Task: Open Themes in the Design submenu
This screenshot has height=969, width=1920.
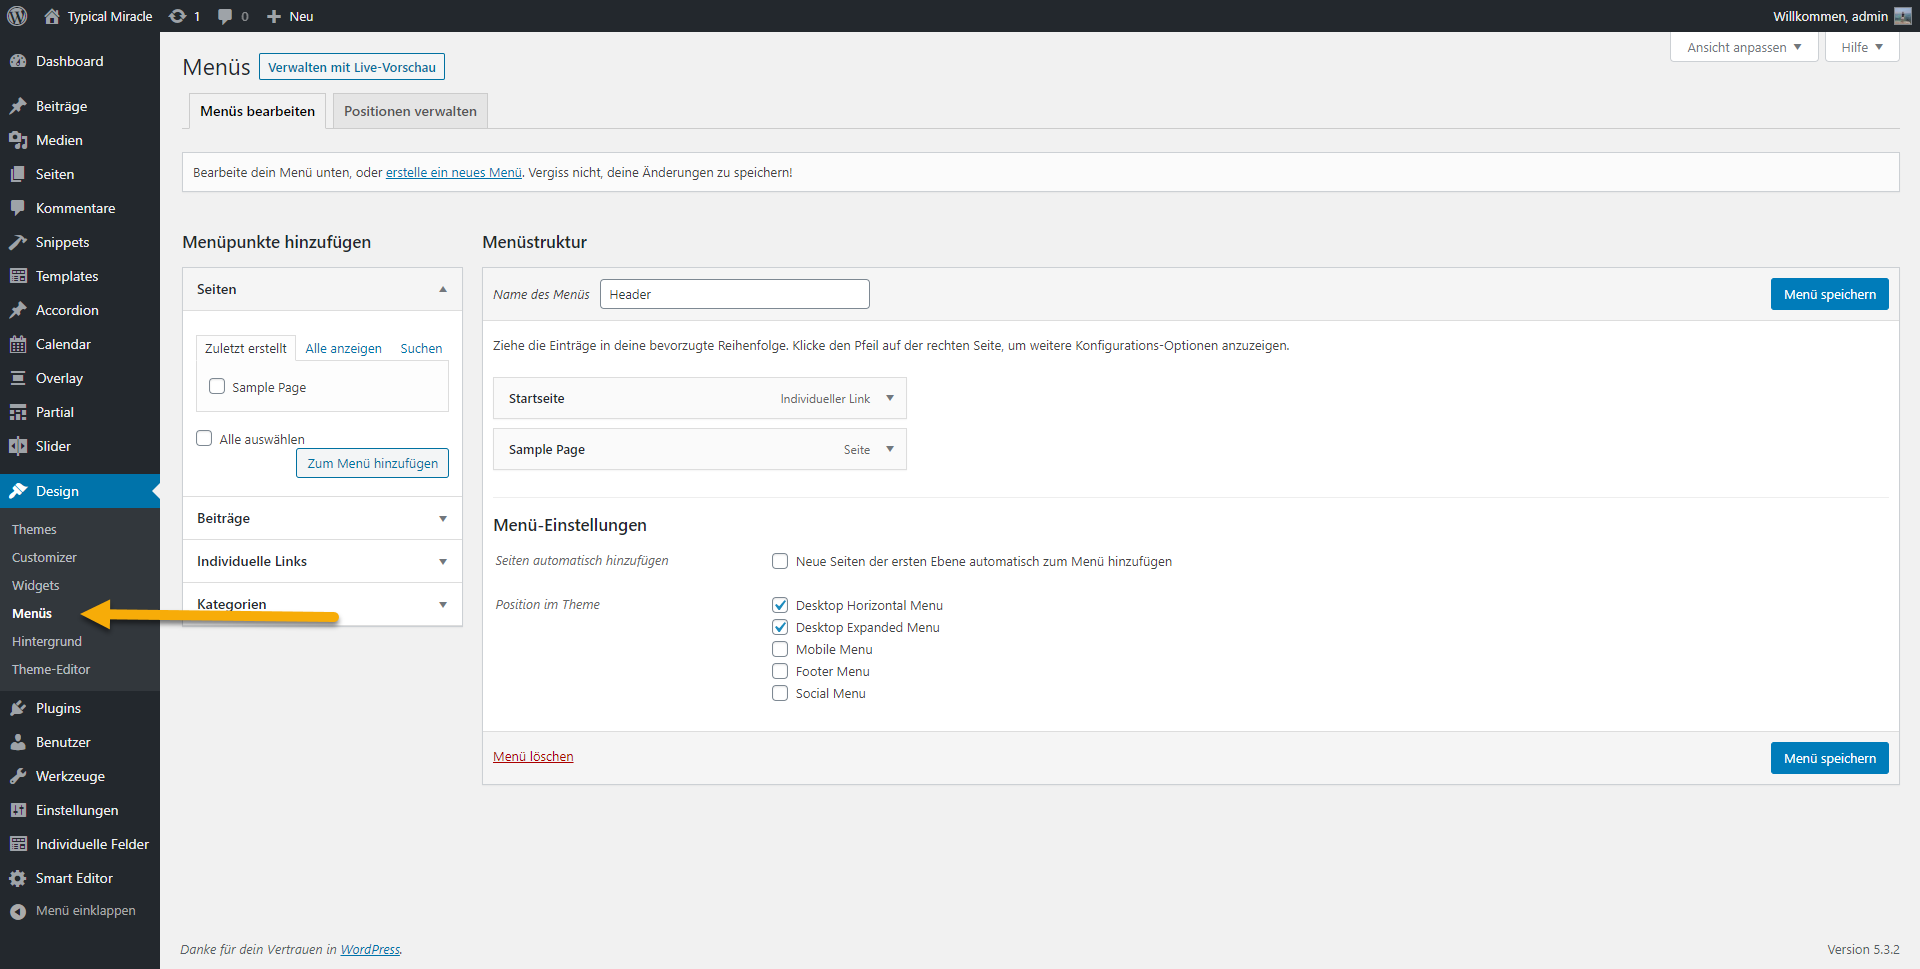Action: pos(34,529)
